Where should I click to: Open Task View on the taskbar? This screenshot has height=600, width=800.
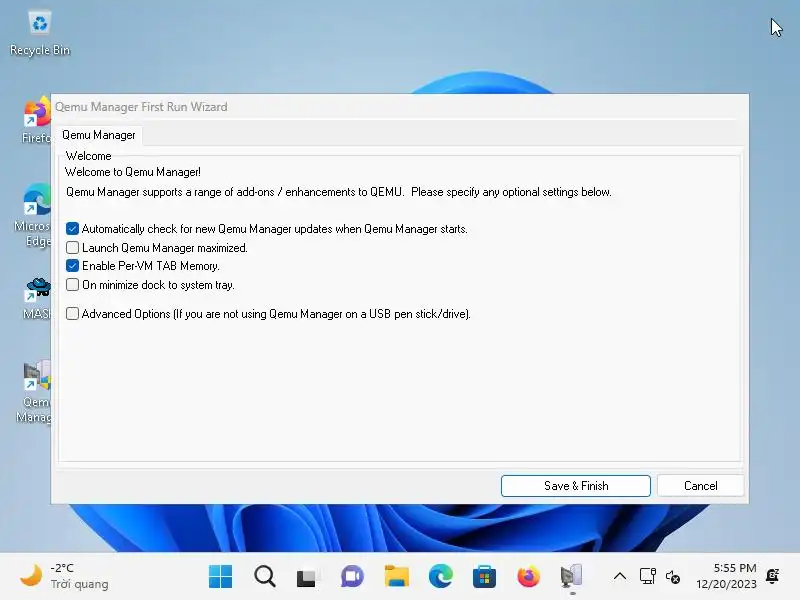pyautogui.click(x=306, y=578)
